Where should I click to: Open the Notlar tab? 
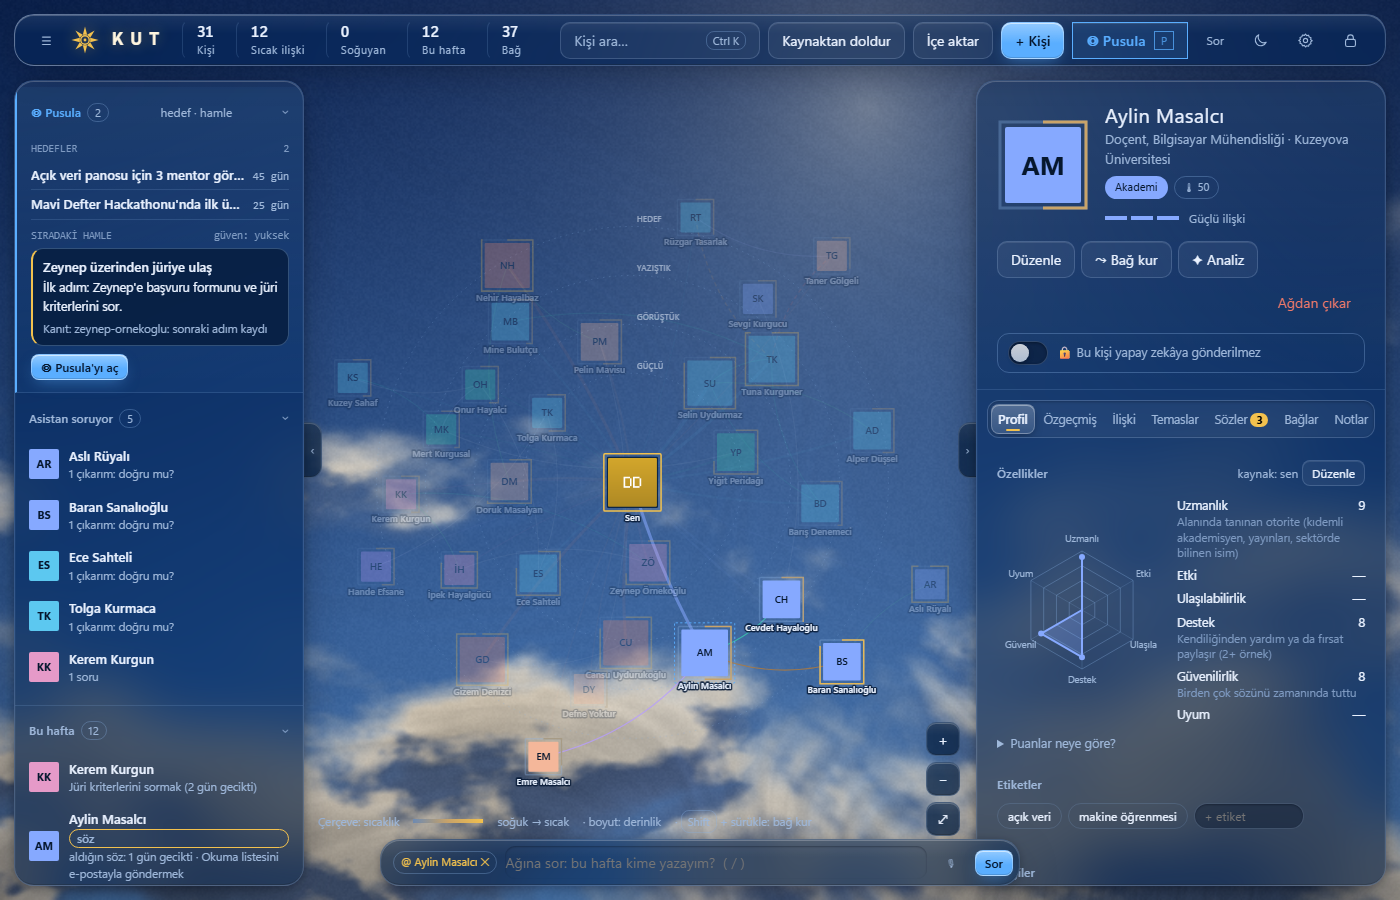coord(1351,420)
